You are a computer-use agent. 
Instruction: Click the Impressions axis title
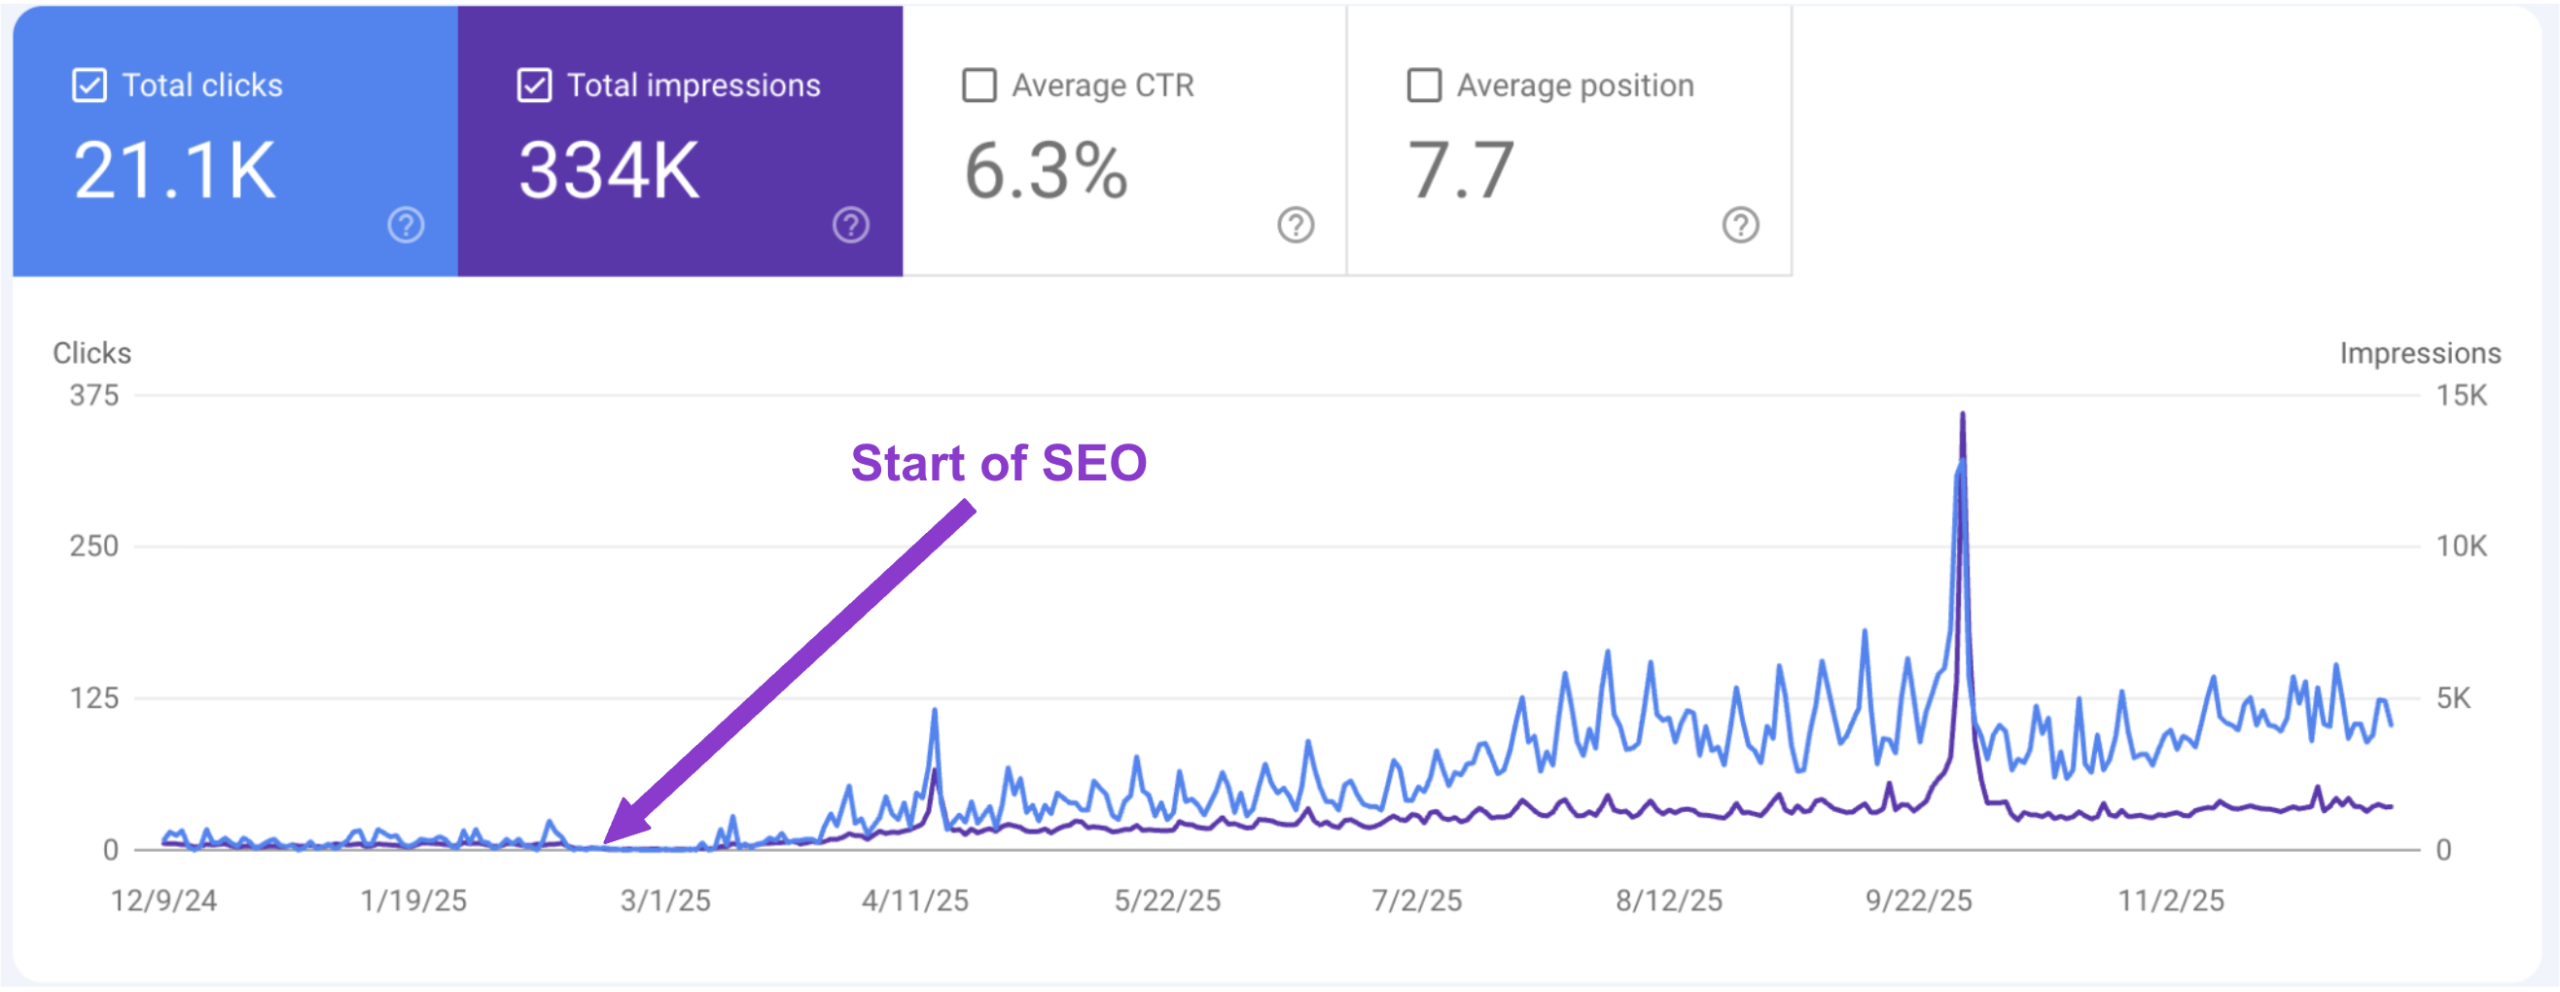(x=2420, y=353)
